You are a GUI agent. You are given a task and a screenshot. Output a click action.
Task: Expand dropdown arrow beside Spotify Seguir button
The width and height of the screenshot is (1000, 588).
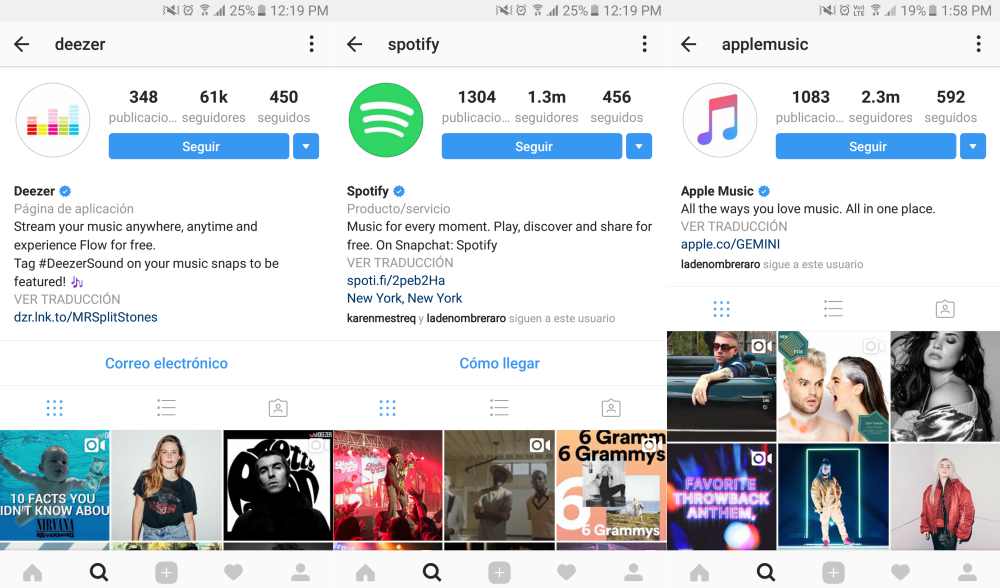(639, 146)
